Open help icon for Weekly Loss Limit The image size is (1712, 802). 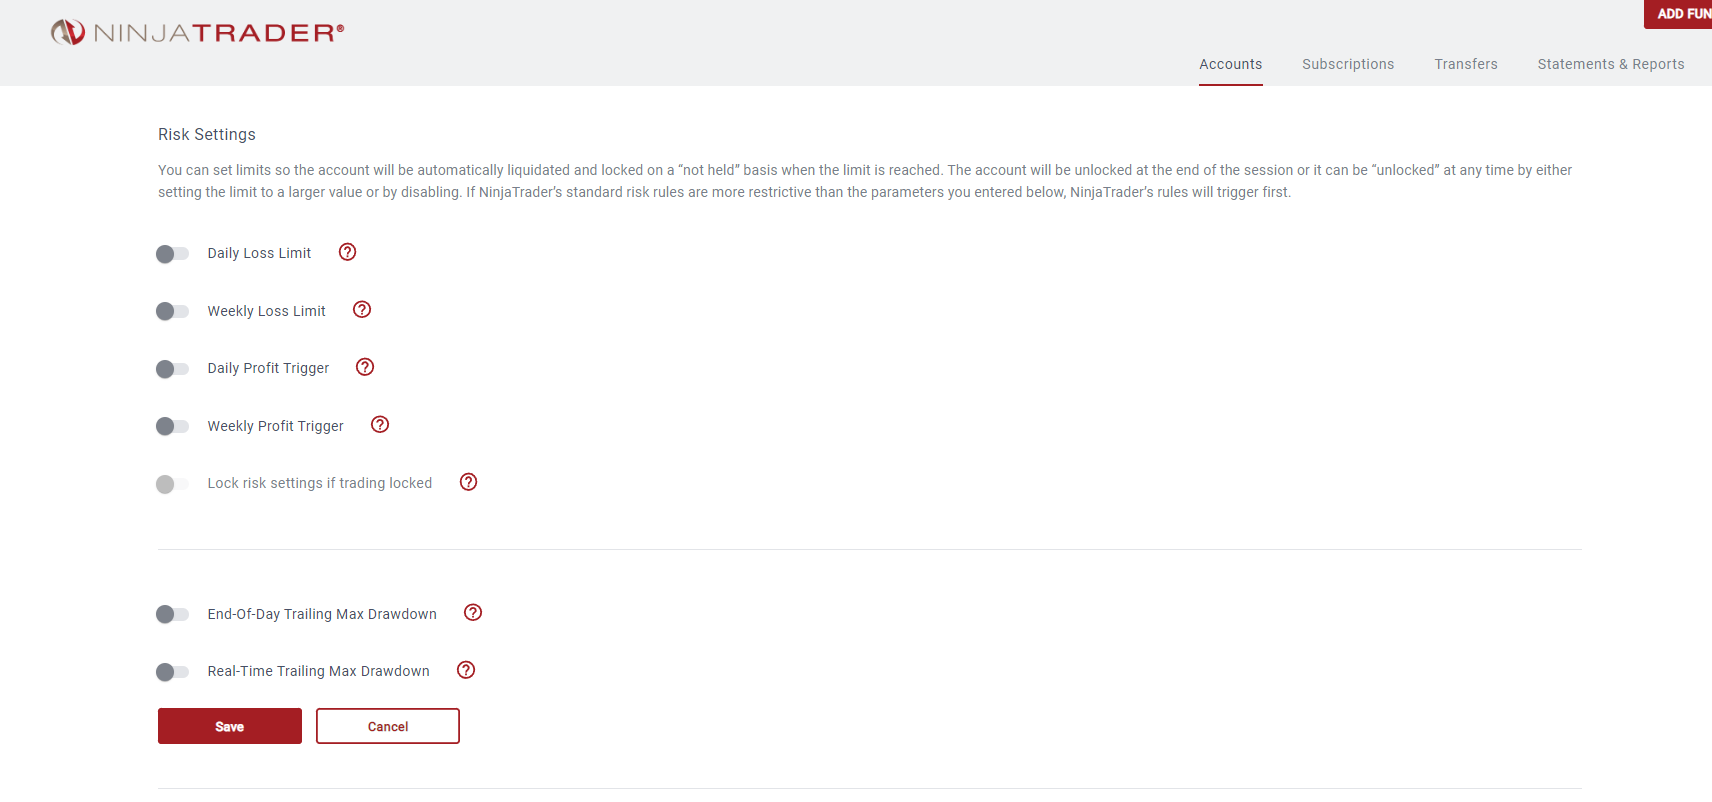tap(362, 310)
